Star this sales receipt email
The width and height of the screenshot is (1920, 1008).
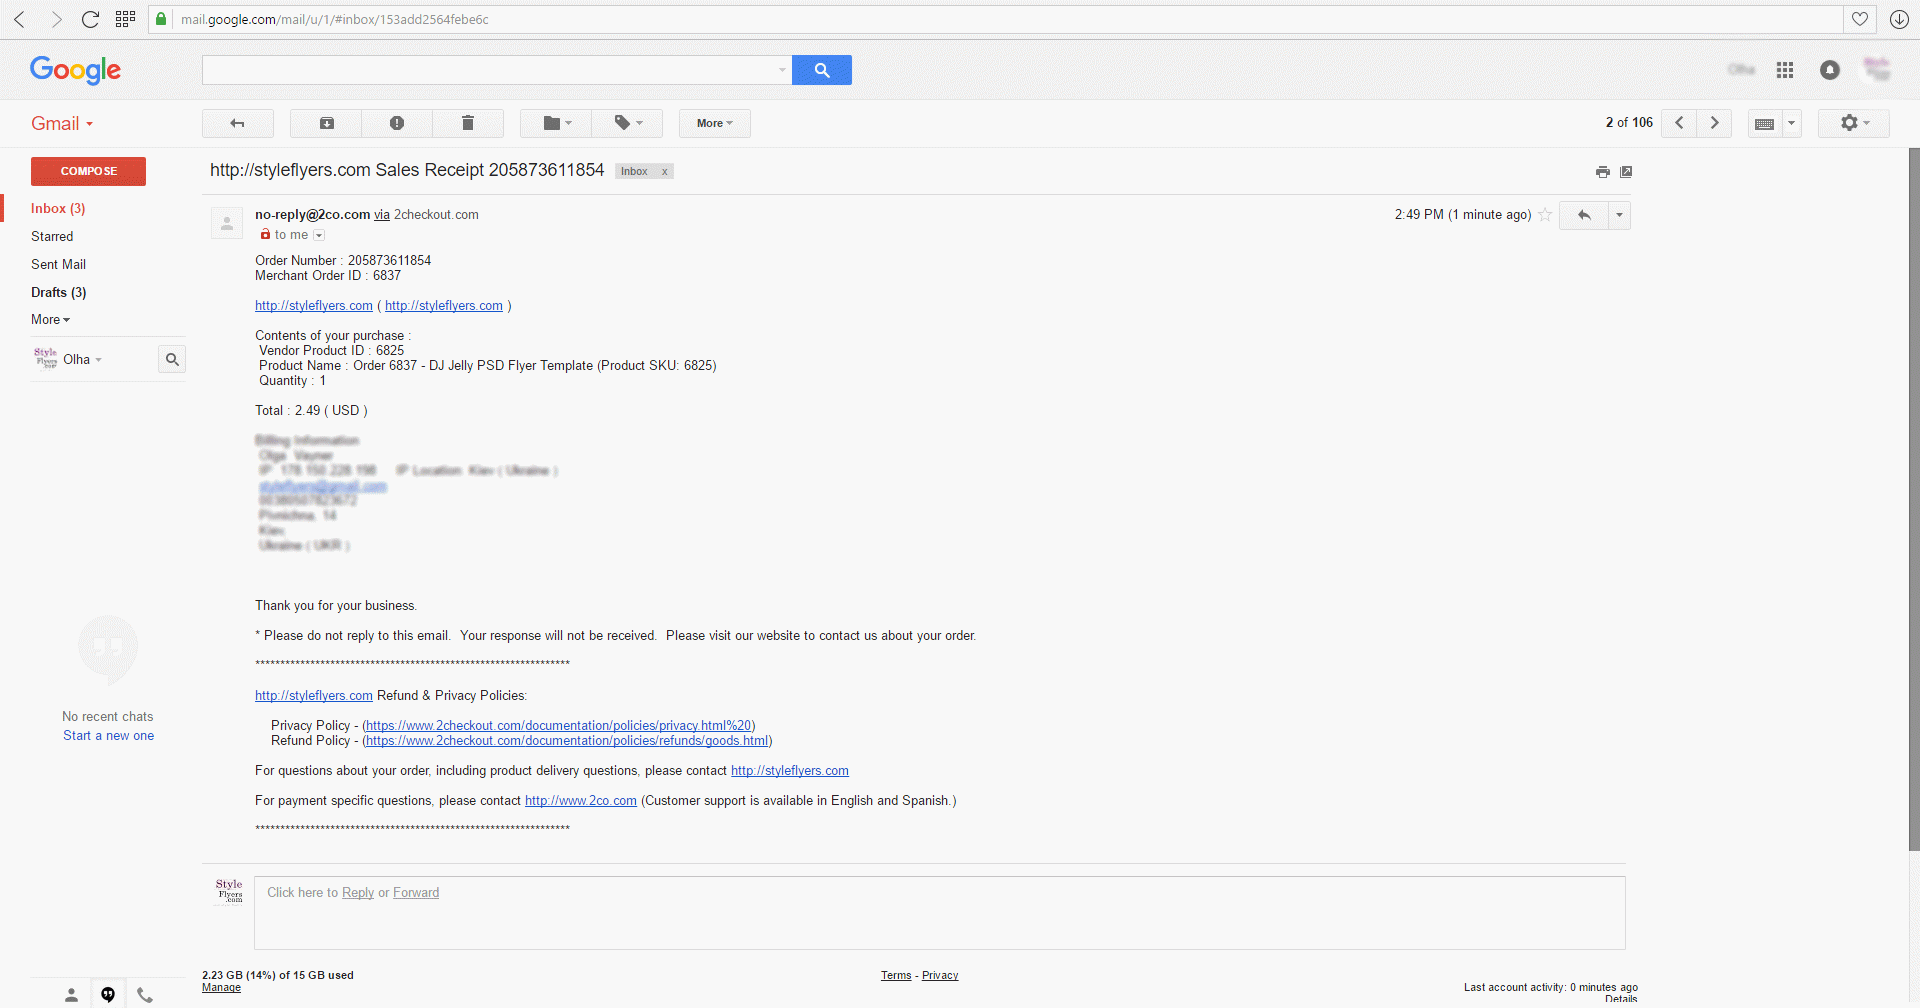coord(1545,215)
